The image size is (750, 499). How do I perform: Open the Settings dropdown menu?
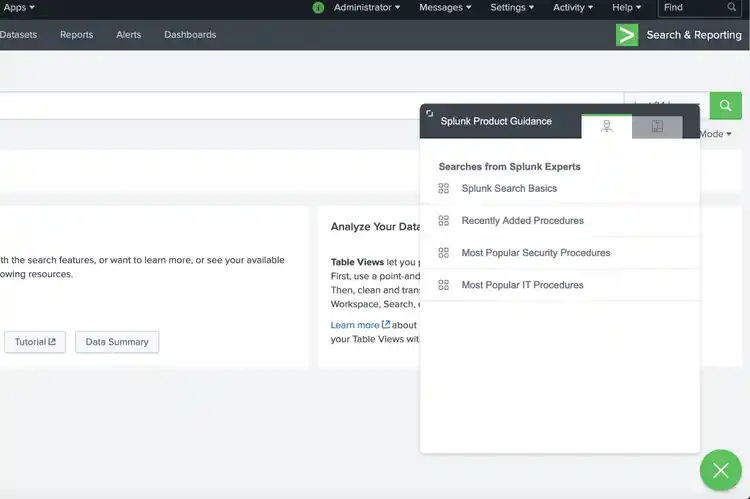(511, 8)
